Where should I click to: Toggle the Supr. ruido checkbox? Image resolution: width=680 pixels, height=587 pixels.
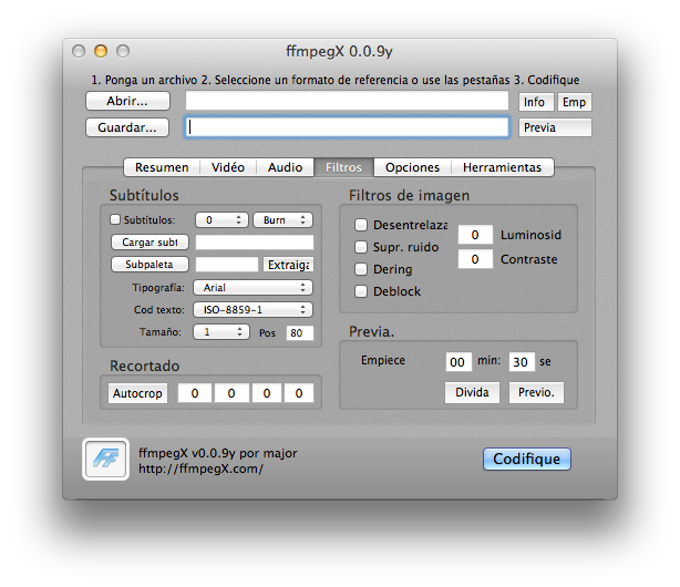[361, 247]
